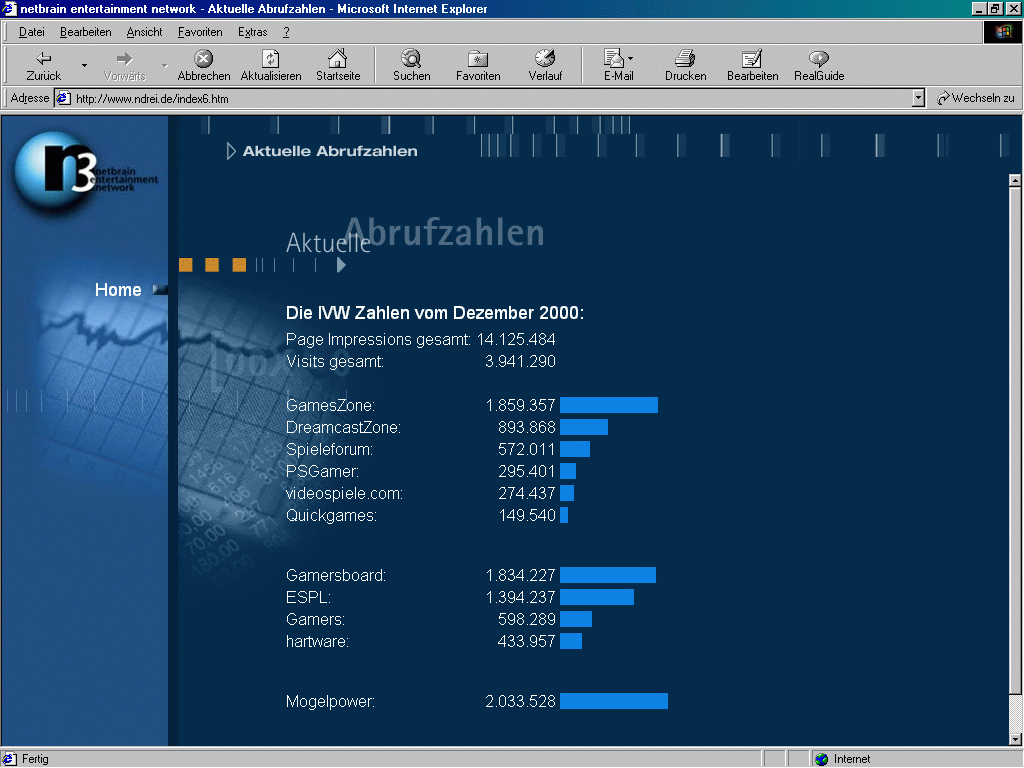Print the page with Drucken
The width and height of the screenshot is (1024, 768).
[685, 59]
